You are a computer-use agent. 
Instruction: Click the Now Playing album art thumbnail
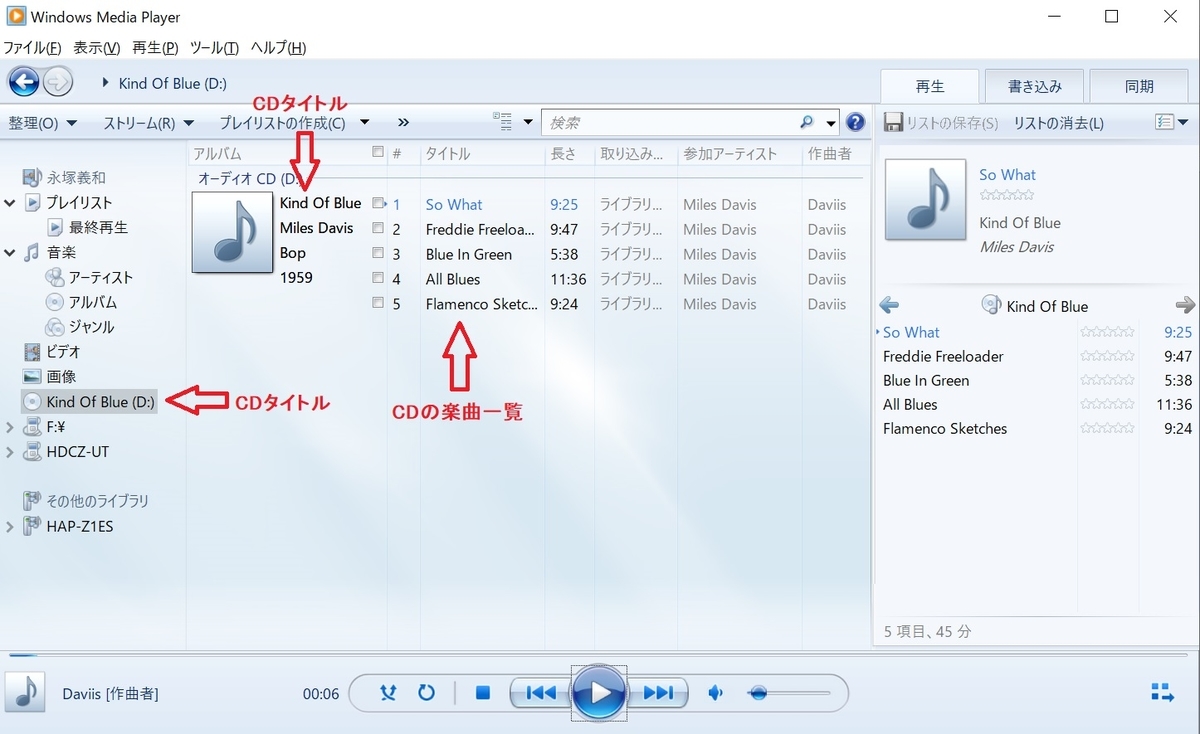coord(926,200)
